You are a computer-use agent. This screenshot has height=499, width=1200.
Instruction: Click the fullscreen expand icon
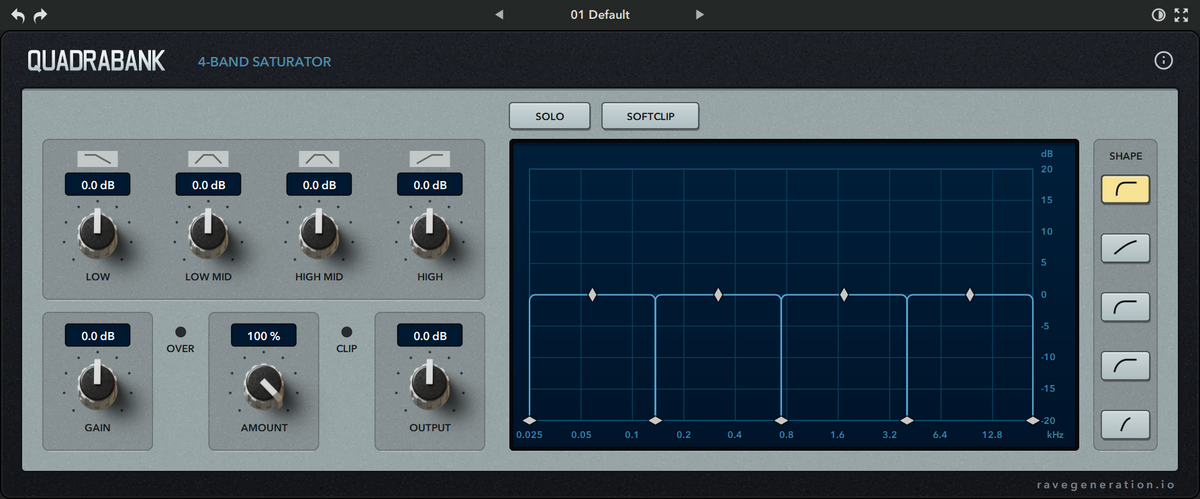(x=1181, y=15)
